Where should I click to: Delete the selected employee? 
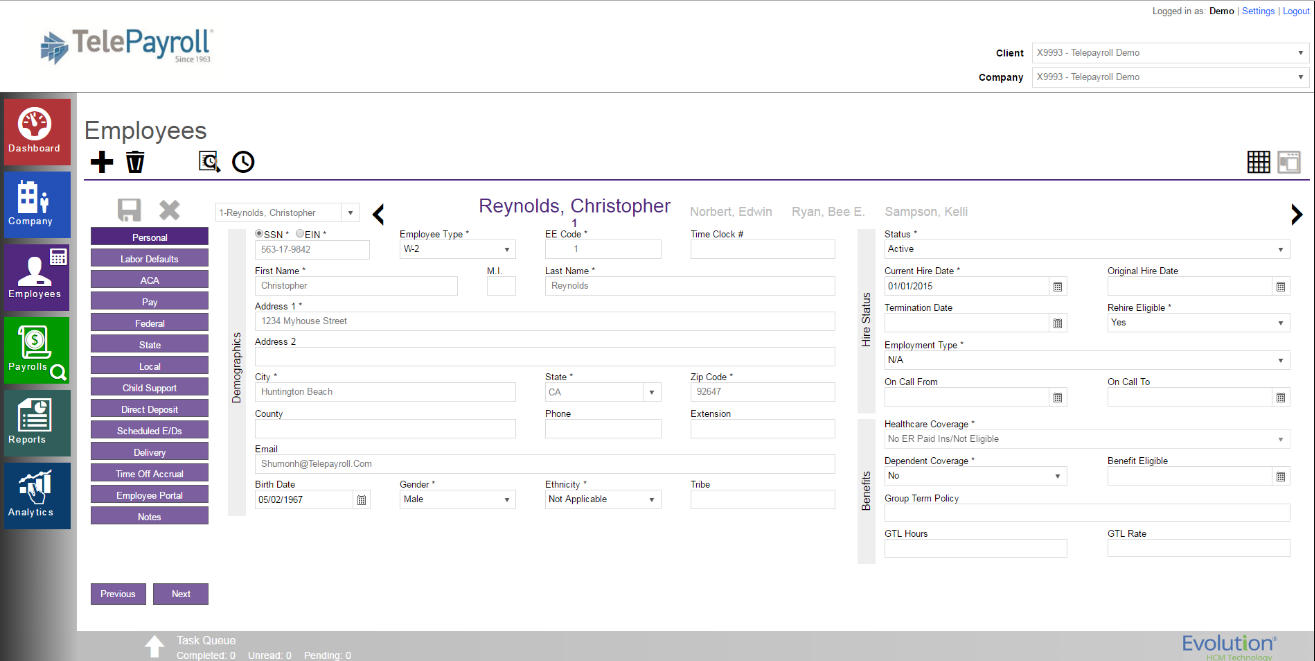(x=135, y=161)
